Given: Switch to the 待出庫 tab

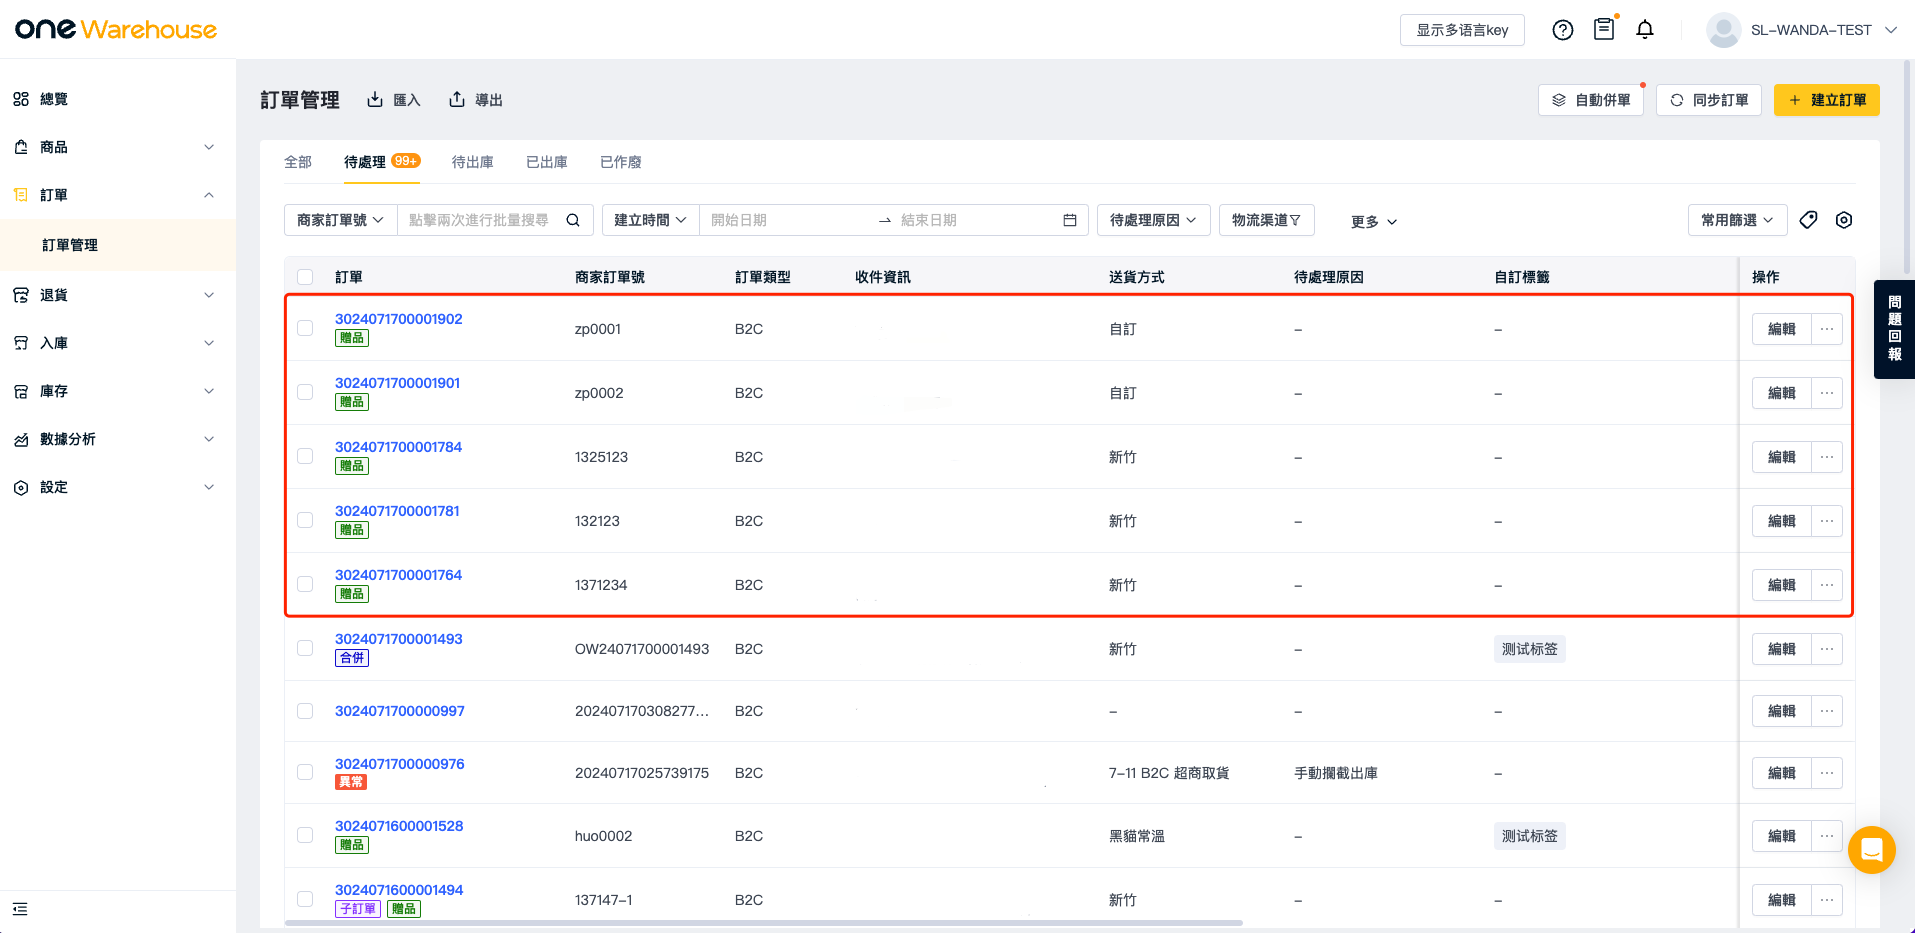Looking at the screenshot, I should [x=472, y=162].
